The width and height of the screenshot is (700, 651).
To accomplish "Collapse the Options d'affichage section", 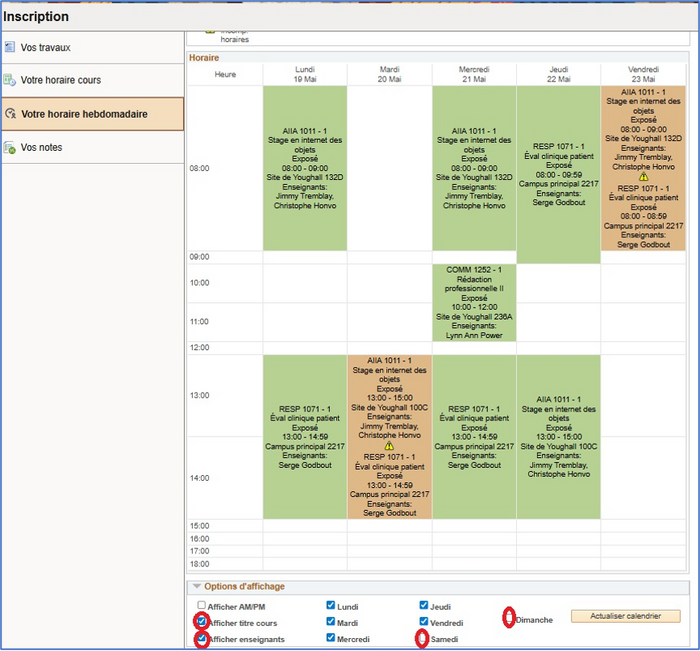I will (x=197, y=587).
